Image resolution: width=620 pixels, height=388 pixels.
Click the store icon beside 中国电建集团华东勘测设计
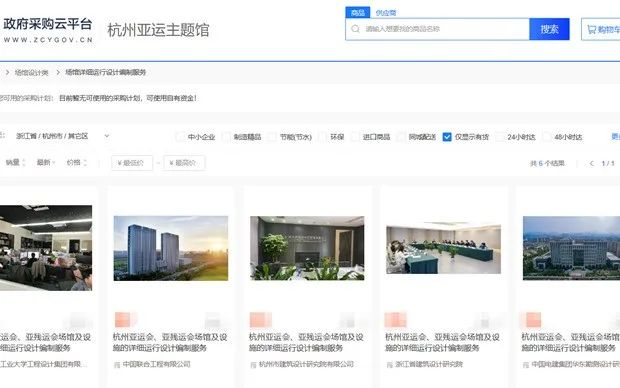pyautogui.click(x=525, y=365)
